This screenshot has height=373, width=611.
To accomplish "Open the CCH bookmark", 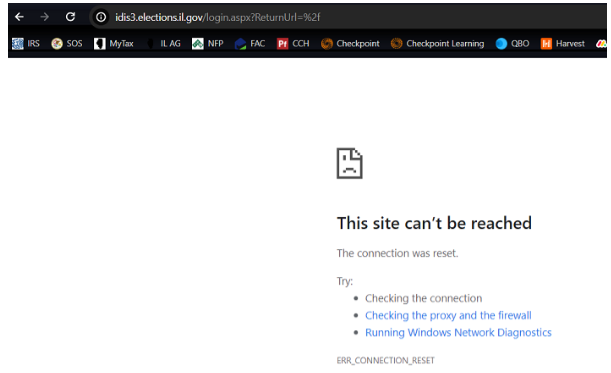I will pos(293,44).
